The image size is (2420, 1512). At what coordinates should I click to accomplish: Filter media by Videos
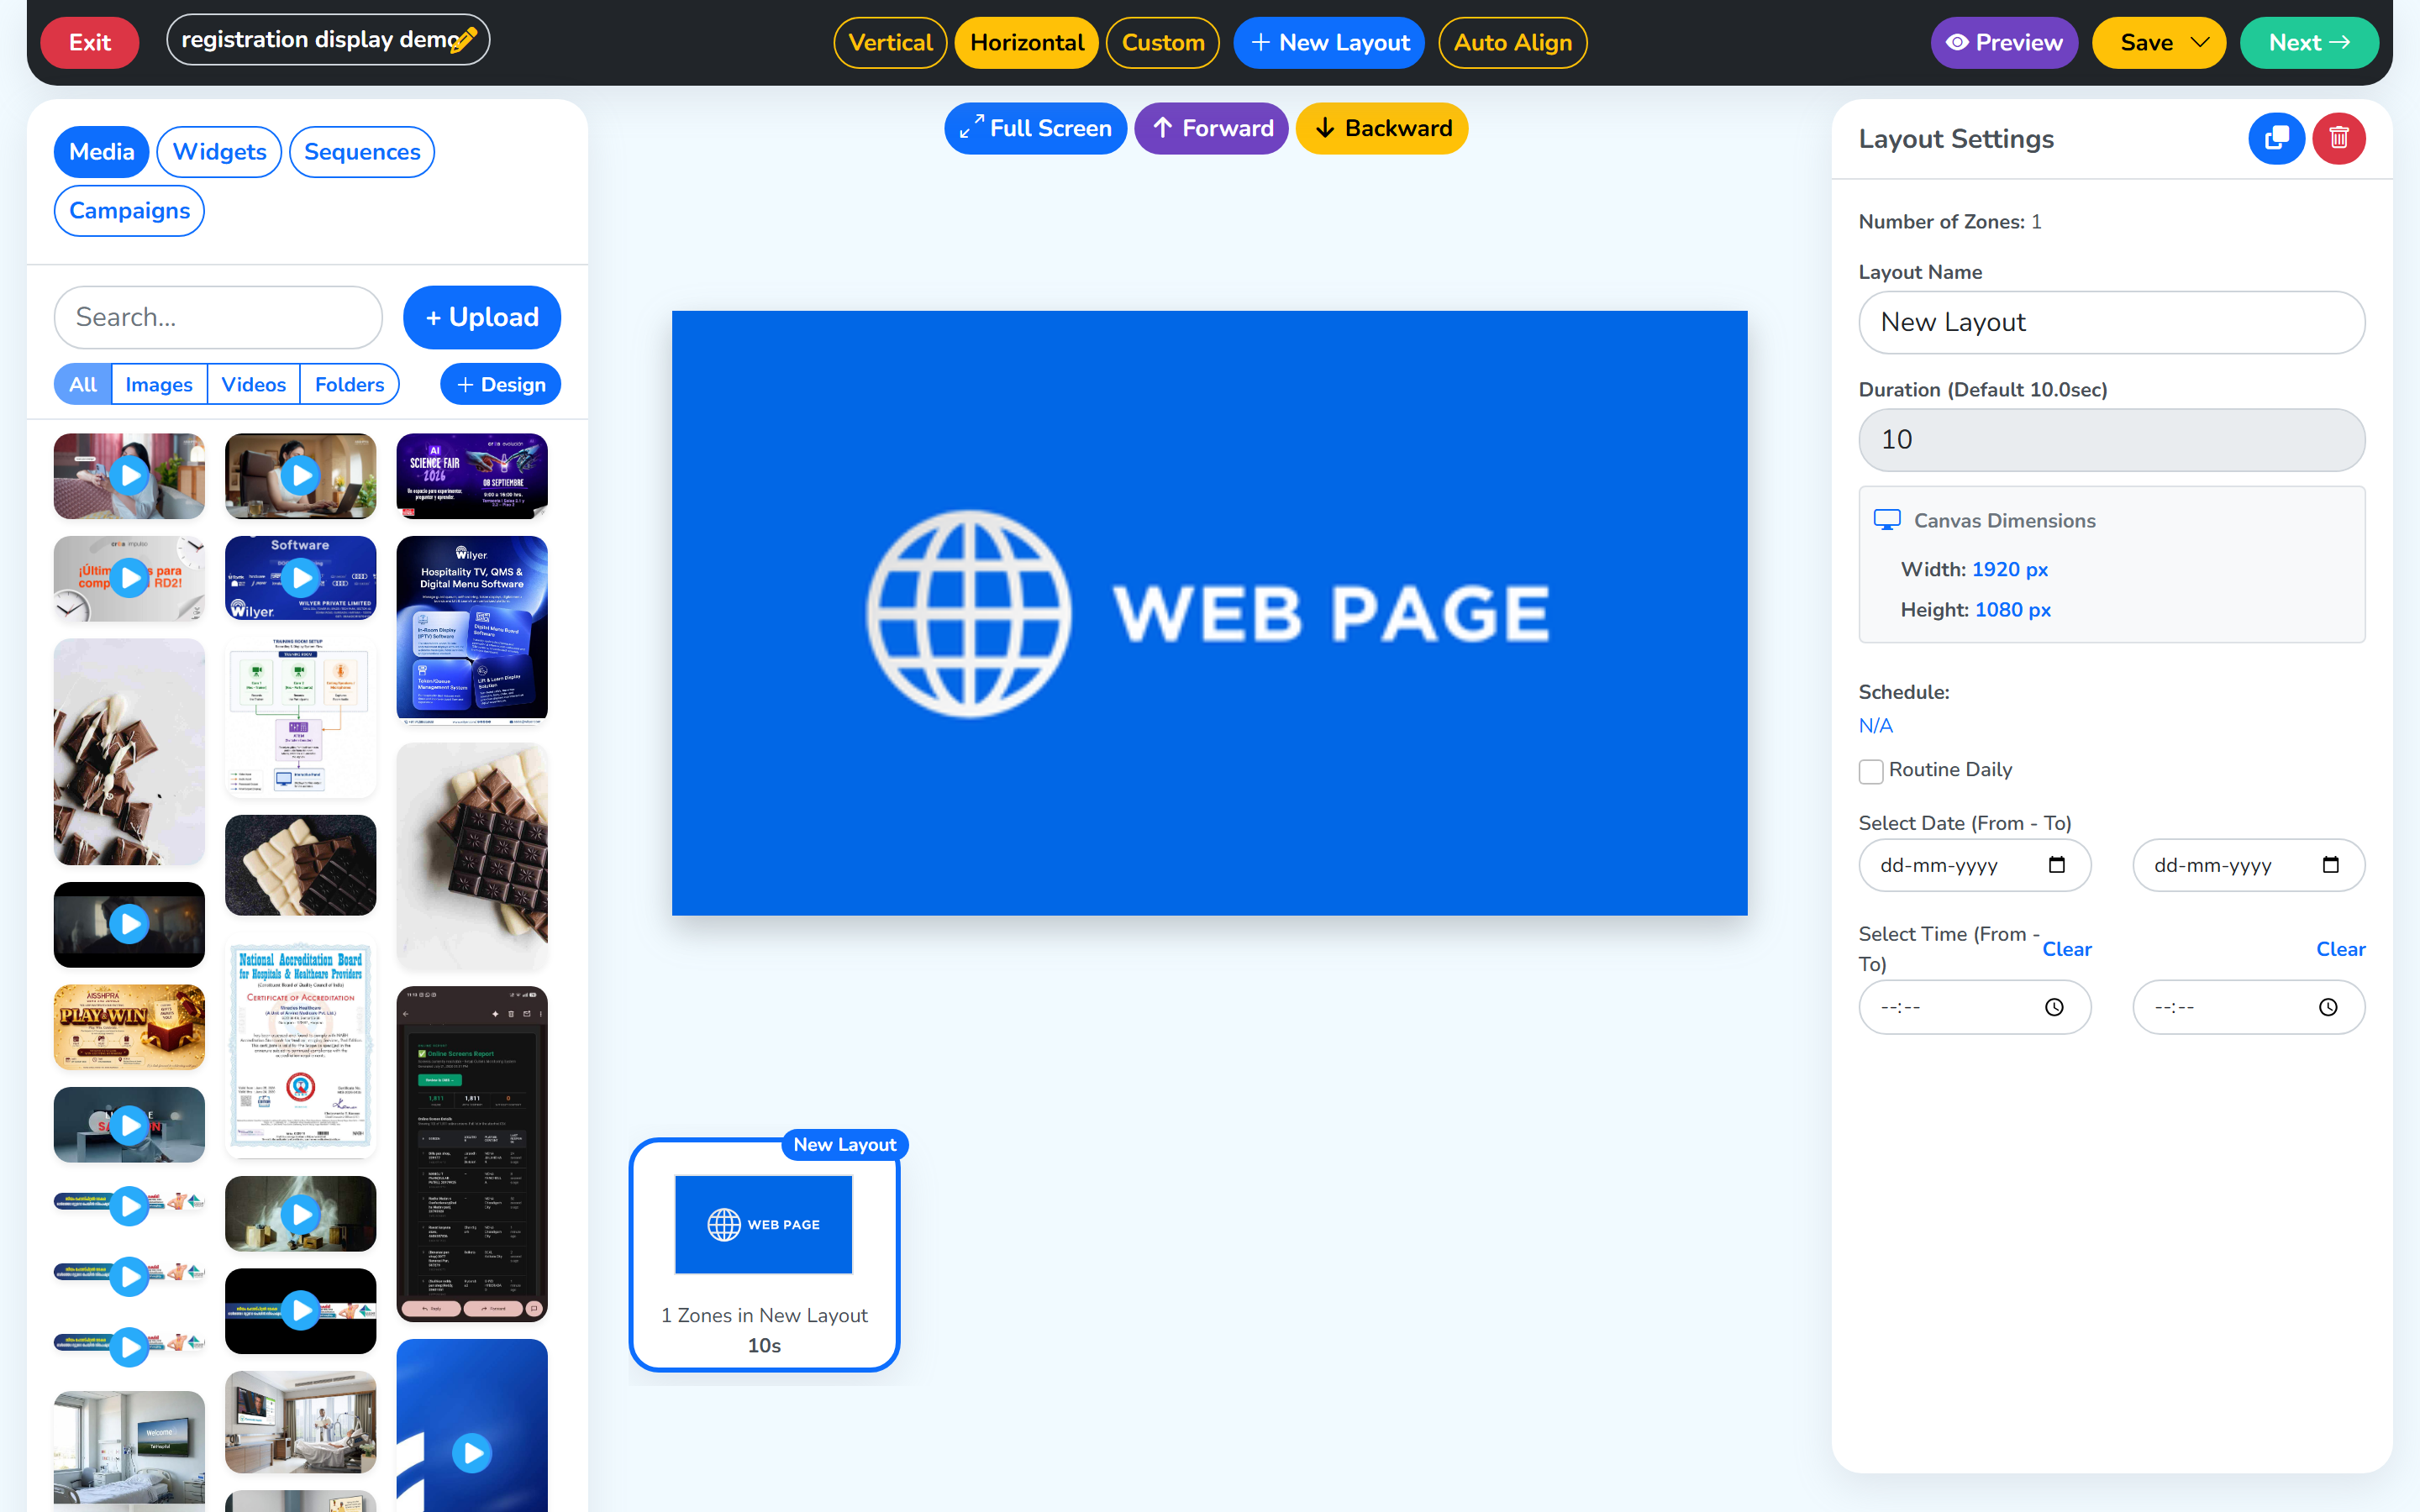[x=253, y=384]
